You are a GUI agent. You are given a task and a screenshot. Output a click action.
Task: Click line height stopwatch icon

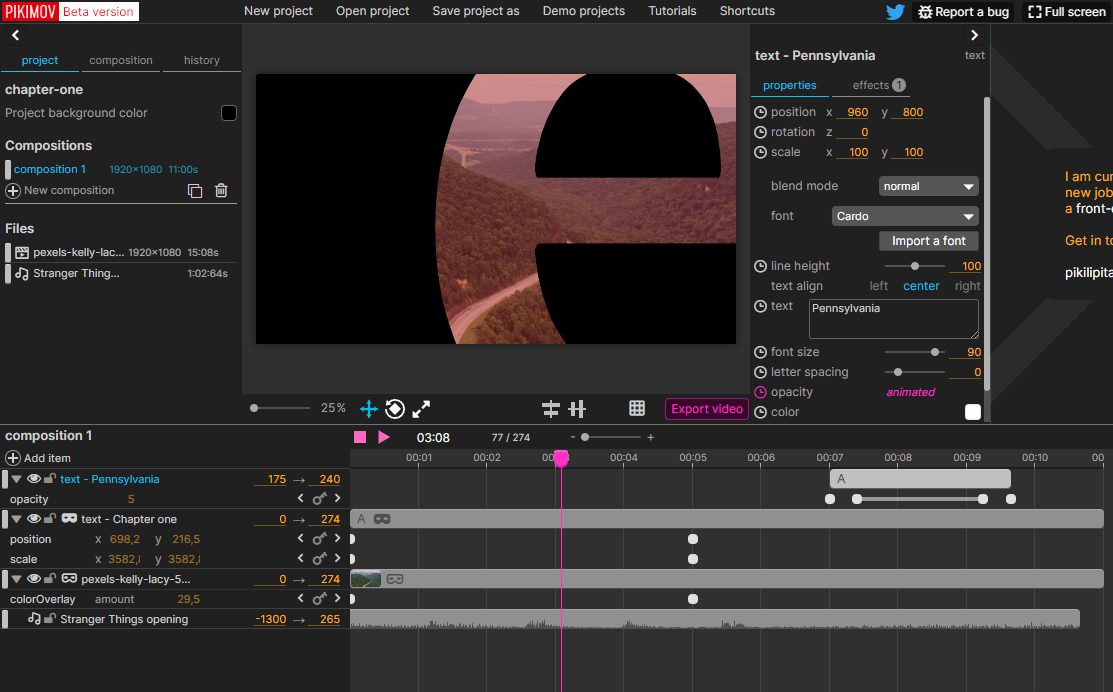tap(760, 266)
